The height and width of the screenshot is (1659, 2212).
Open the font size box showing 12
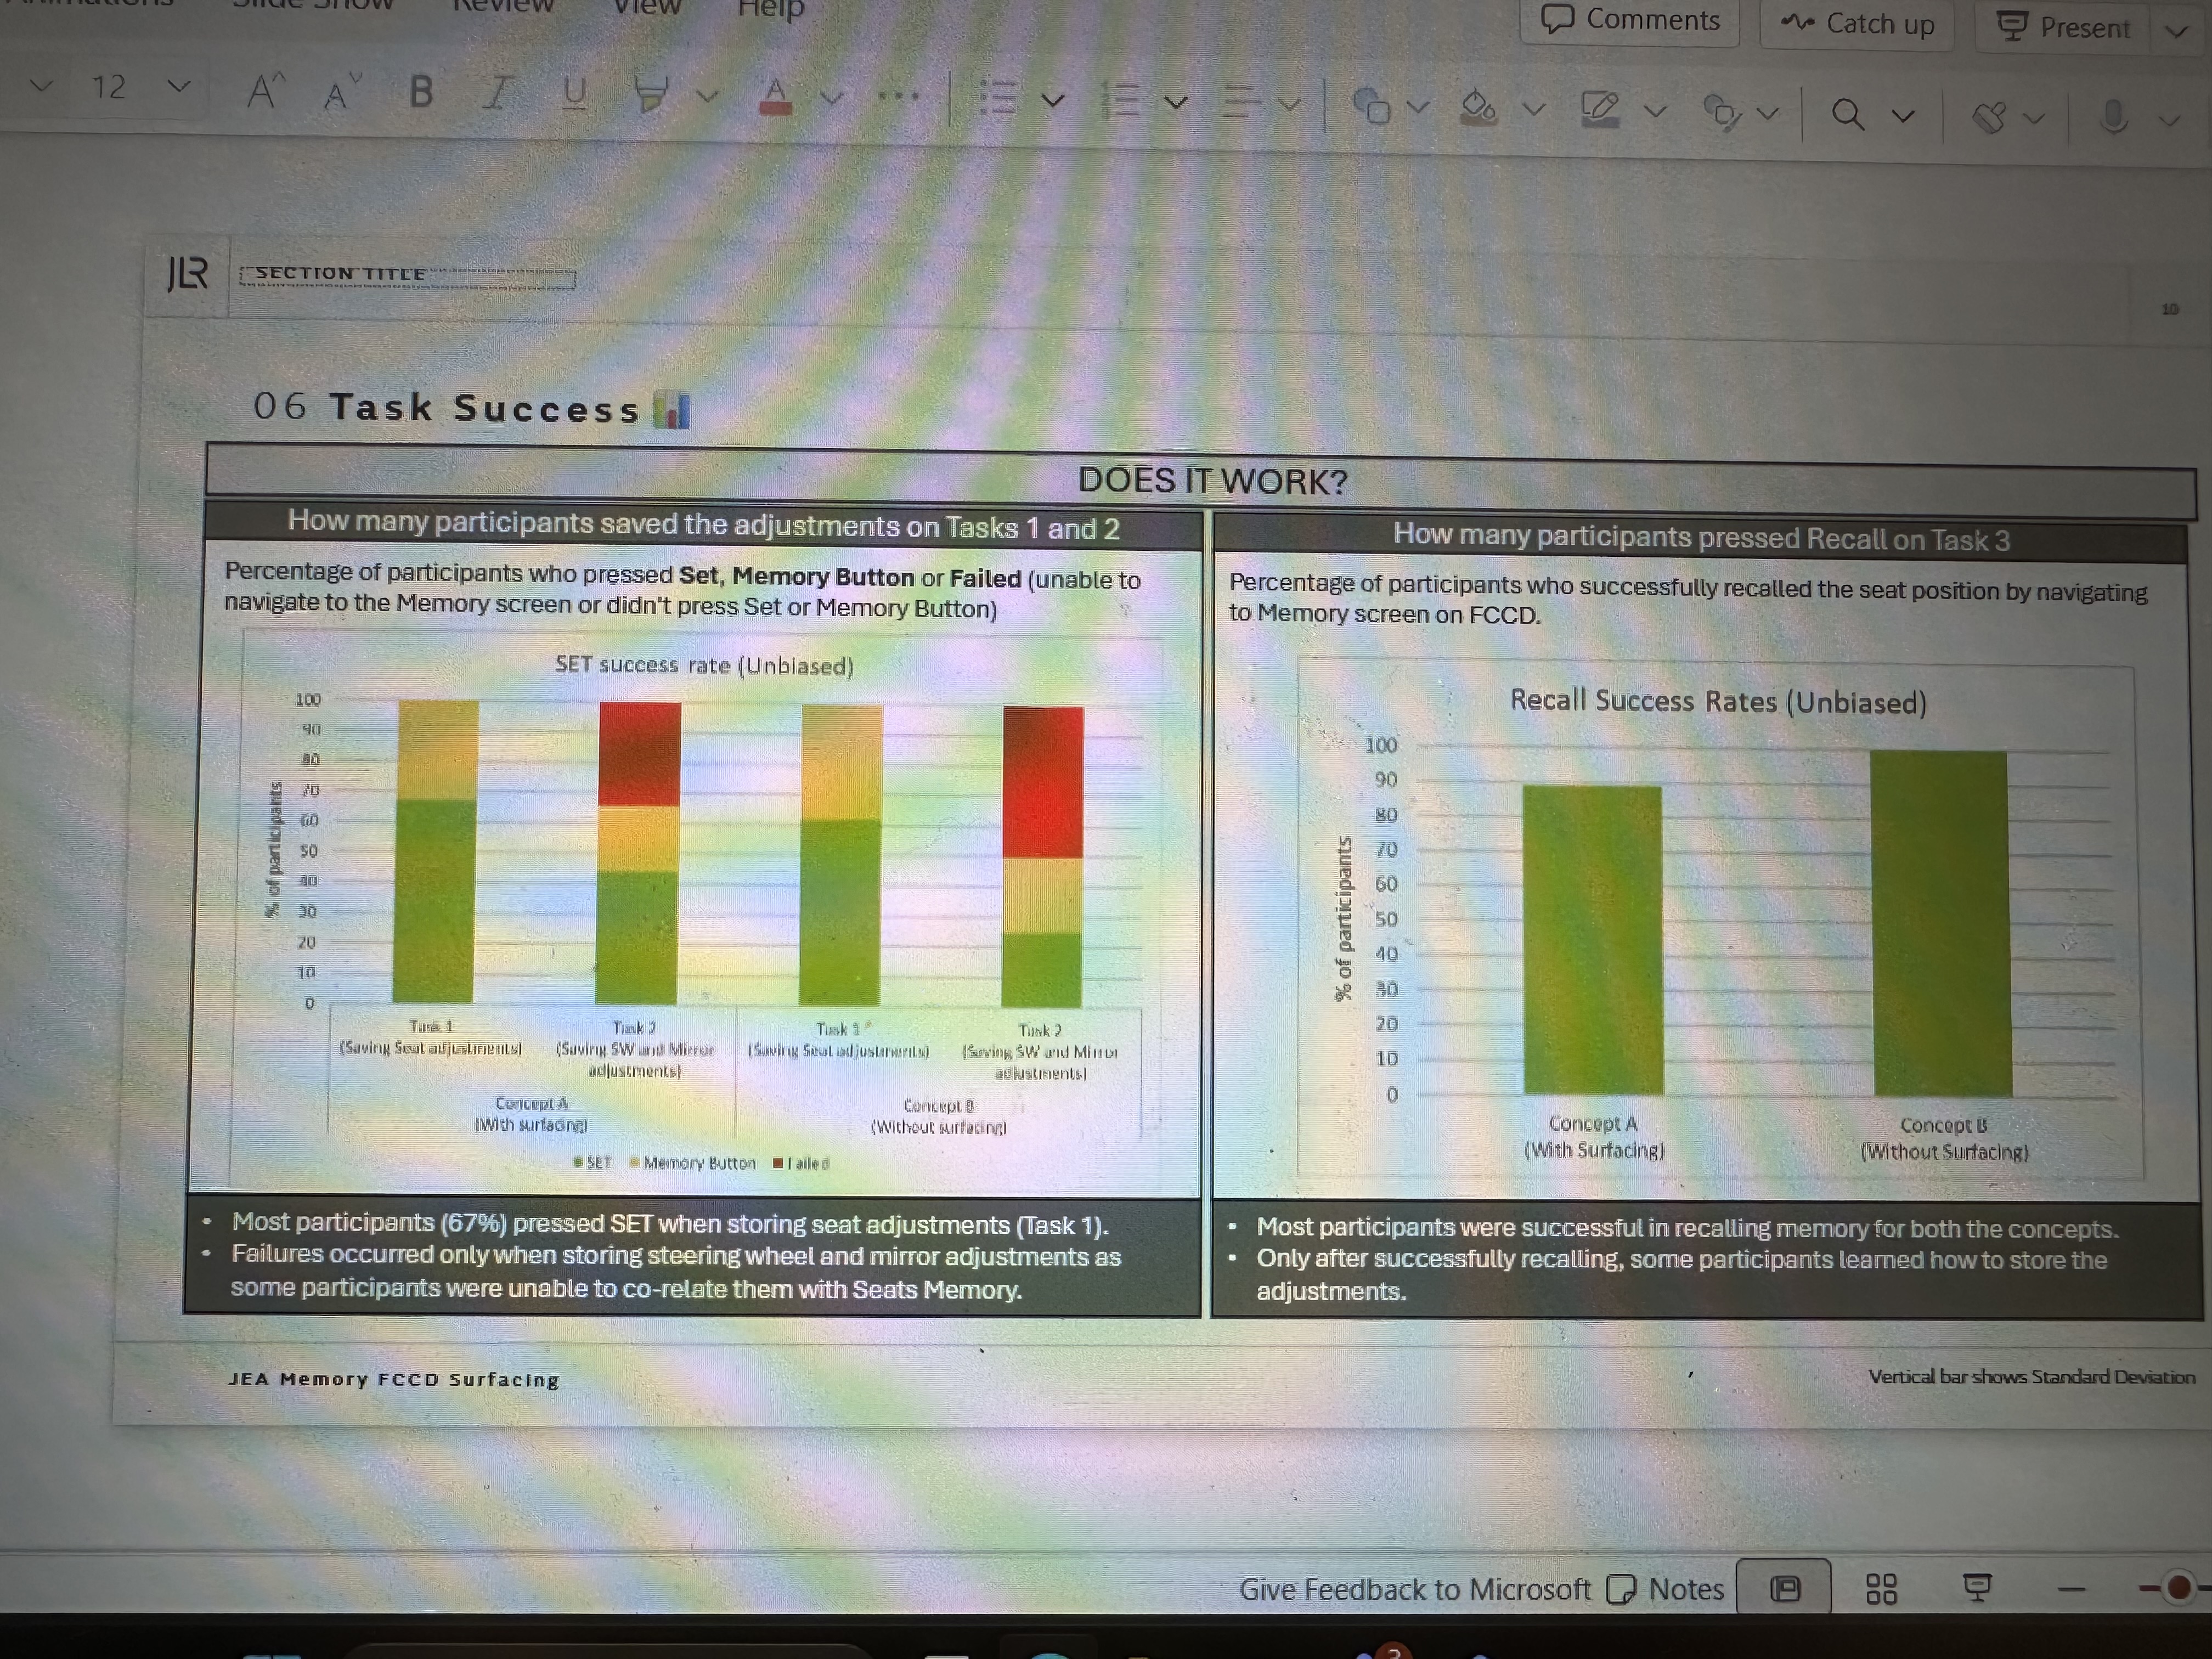click(108, 88)
